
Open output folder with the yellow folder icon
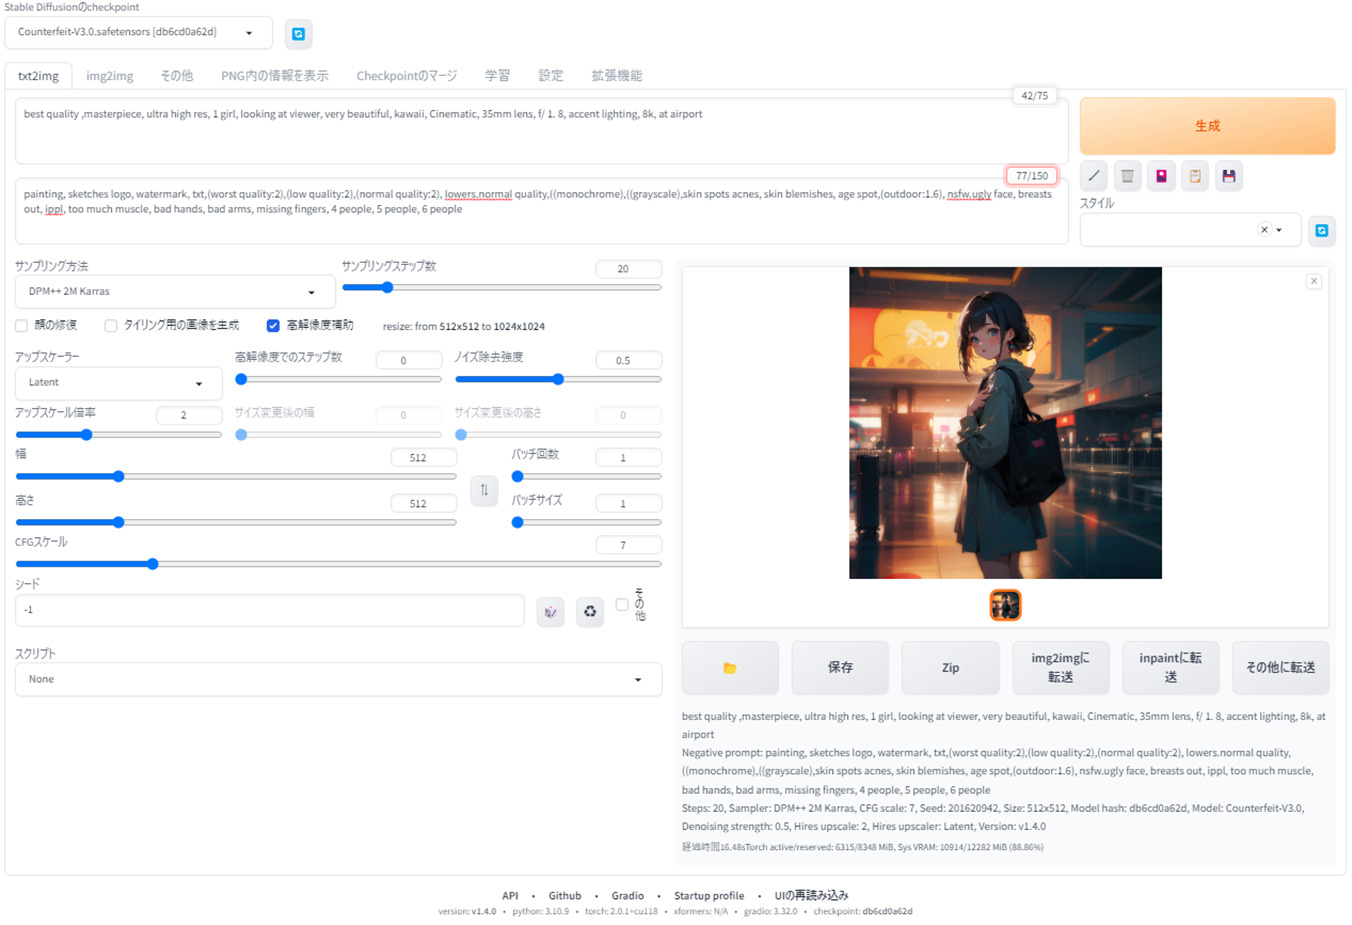pyautogui.click(x=730, y=667)
